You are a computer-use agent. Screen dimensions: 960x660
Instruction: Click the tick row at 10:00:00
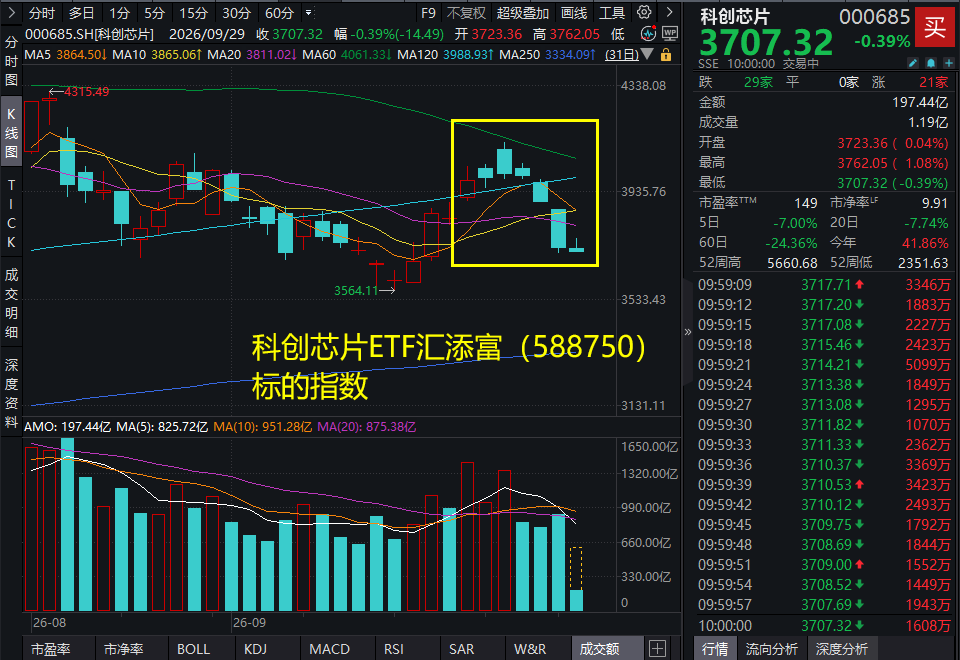pos(824,626)
